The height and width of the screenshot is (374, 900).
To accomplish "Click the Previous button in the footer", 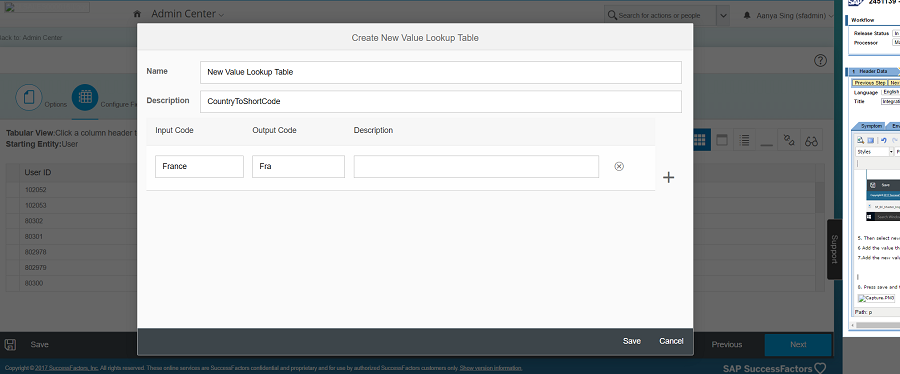I will point(727,344).
